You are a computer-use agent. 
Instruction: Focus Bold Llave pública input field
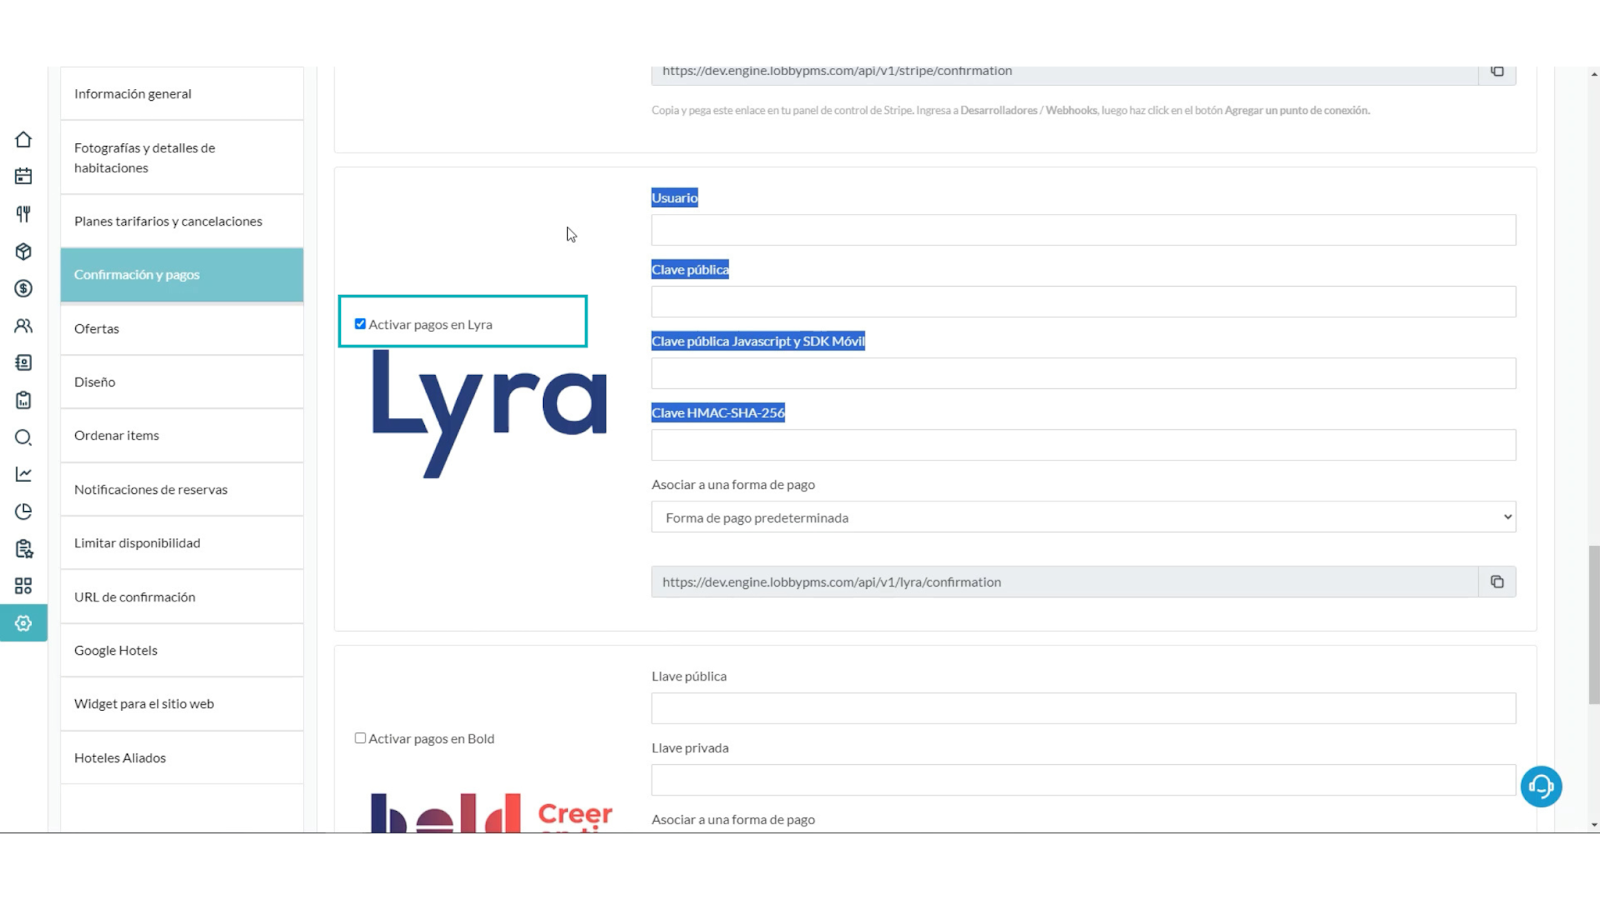click(1083, 708)
